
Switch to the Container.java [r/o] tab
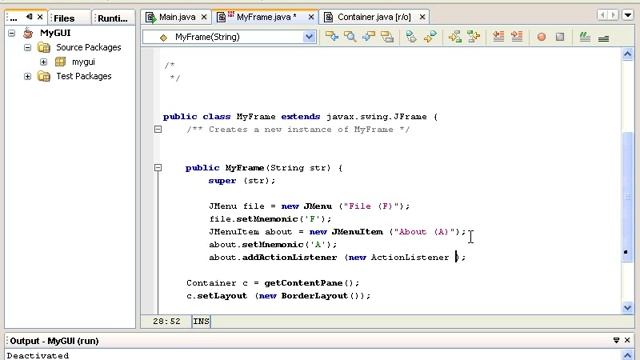click(374, 17)
